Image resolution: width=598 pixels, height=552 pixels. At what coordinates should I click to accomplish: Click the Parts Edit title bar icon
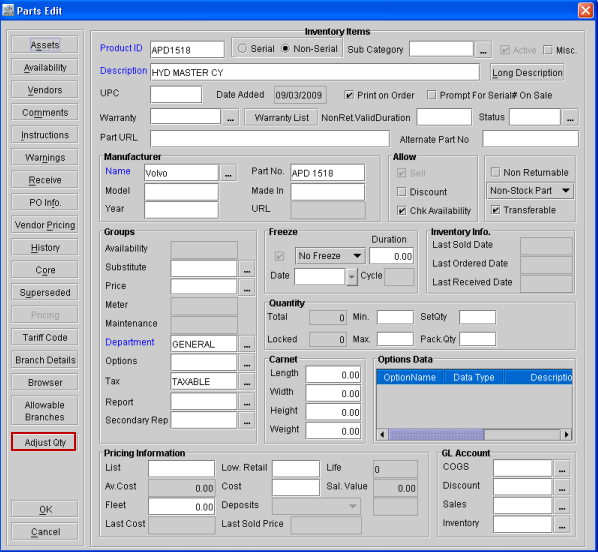click(8, 10)
